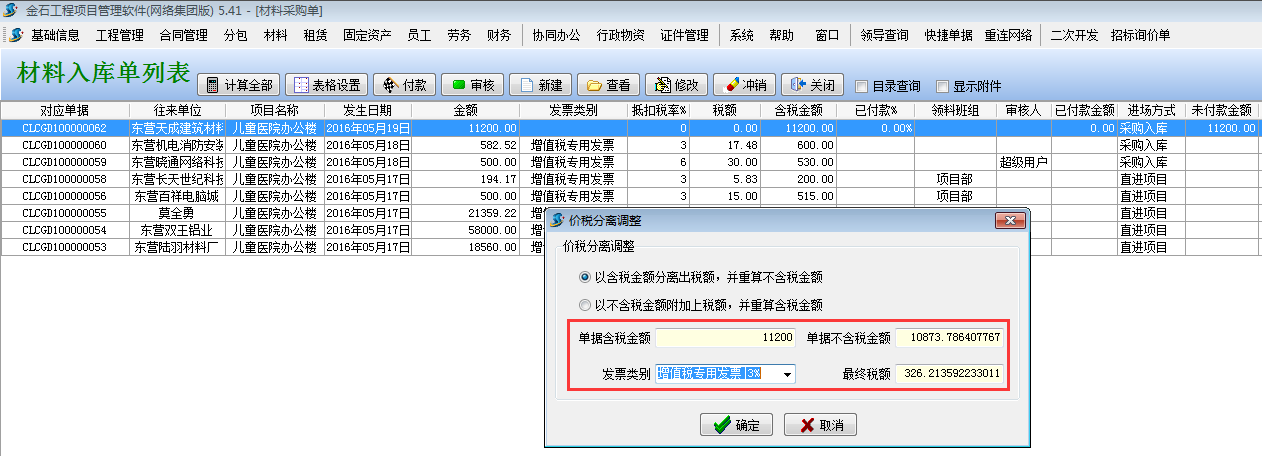Expand the 发票类别 invoice type dropdown
The width and height of the screenshot is (1262, 456).
point(788,374)
